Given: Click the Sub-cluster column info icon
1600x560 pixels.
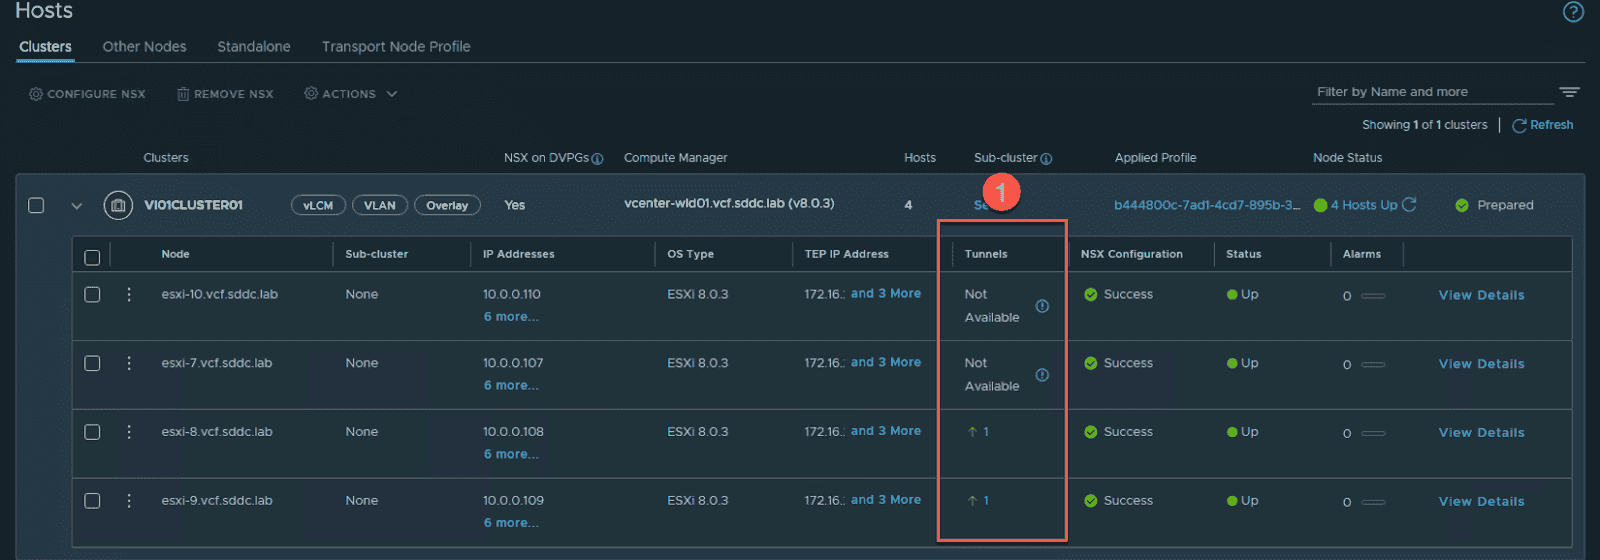Looking at the screenshot, I should [1046, 159].
